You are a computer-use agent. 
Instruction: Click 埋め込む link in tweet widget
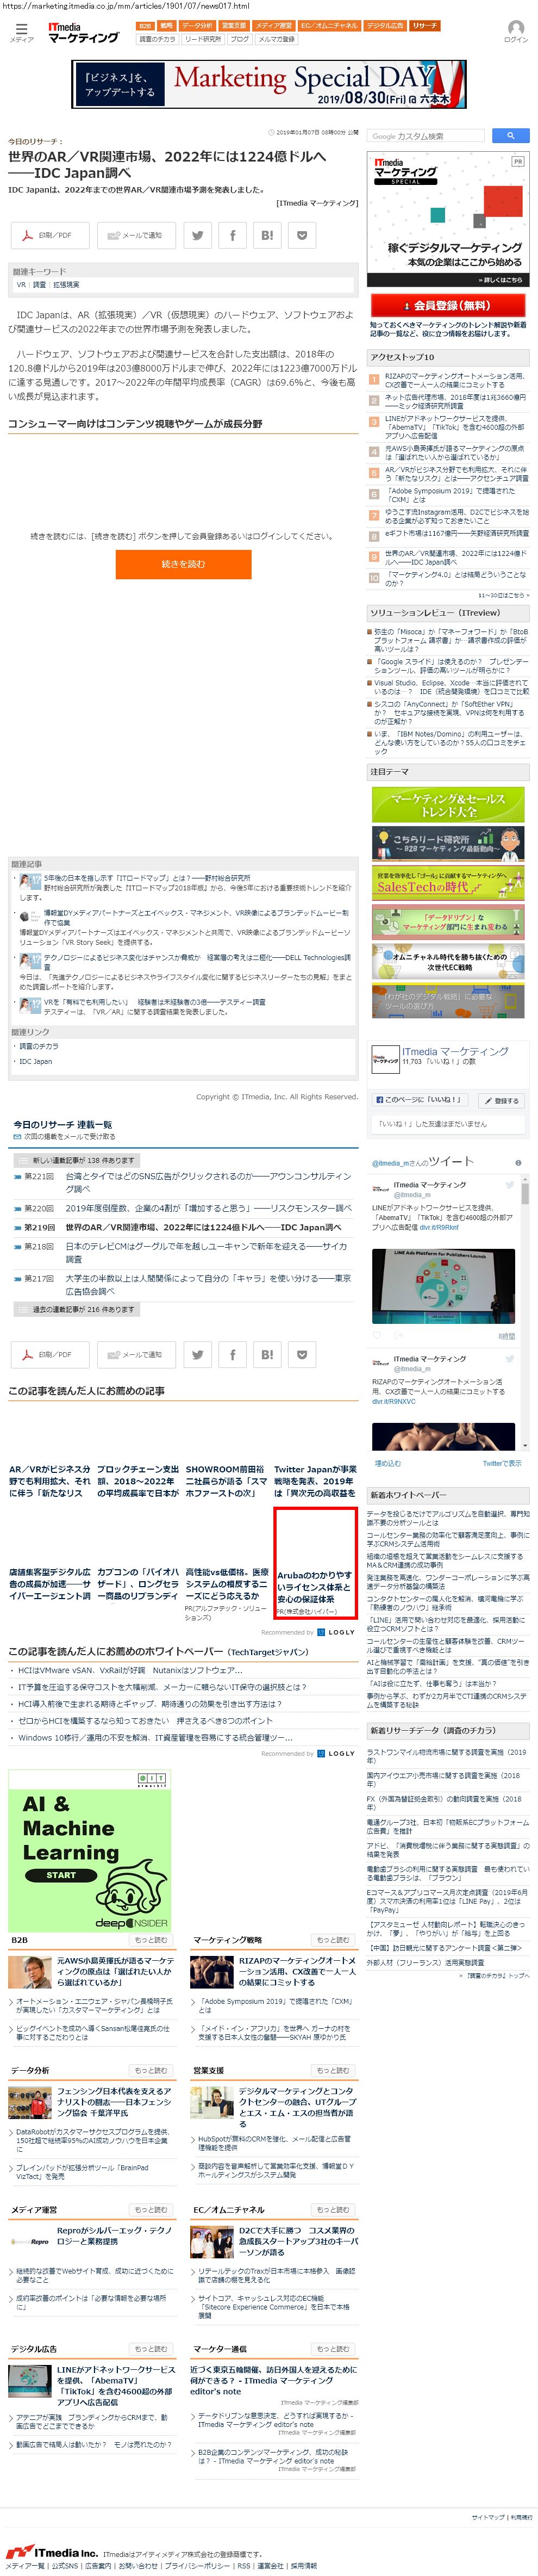pyautogui.click(x=387, y=1462)
